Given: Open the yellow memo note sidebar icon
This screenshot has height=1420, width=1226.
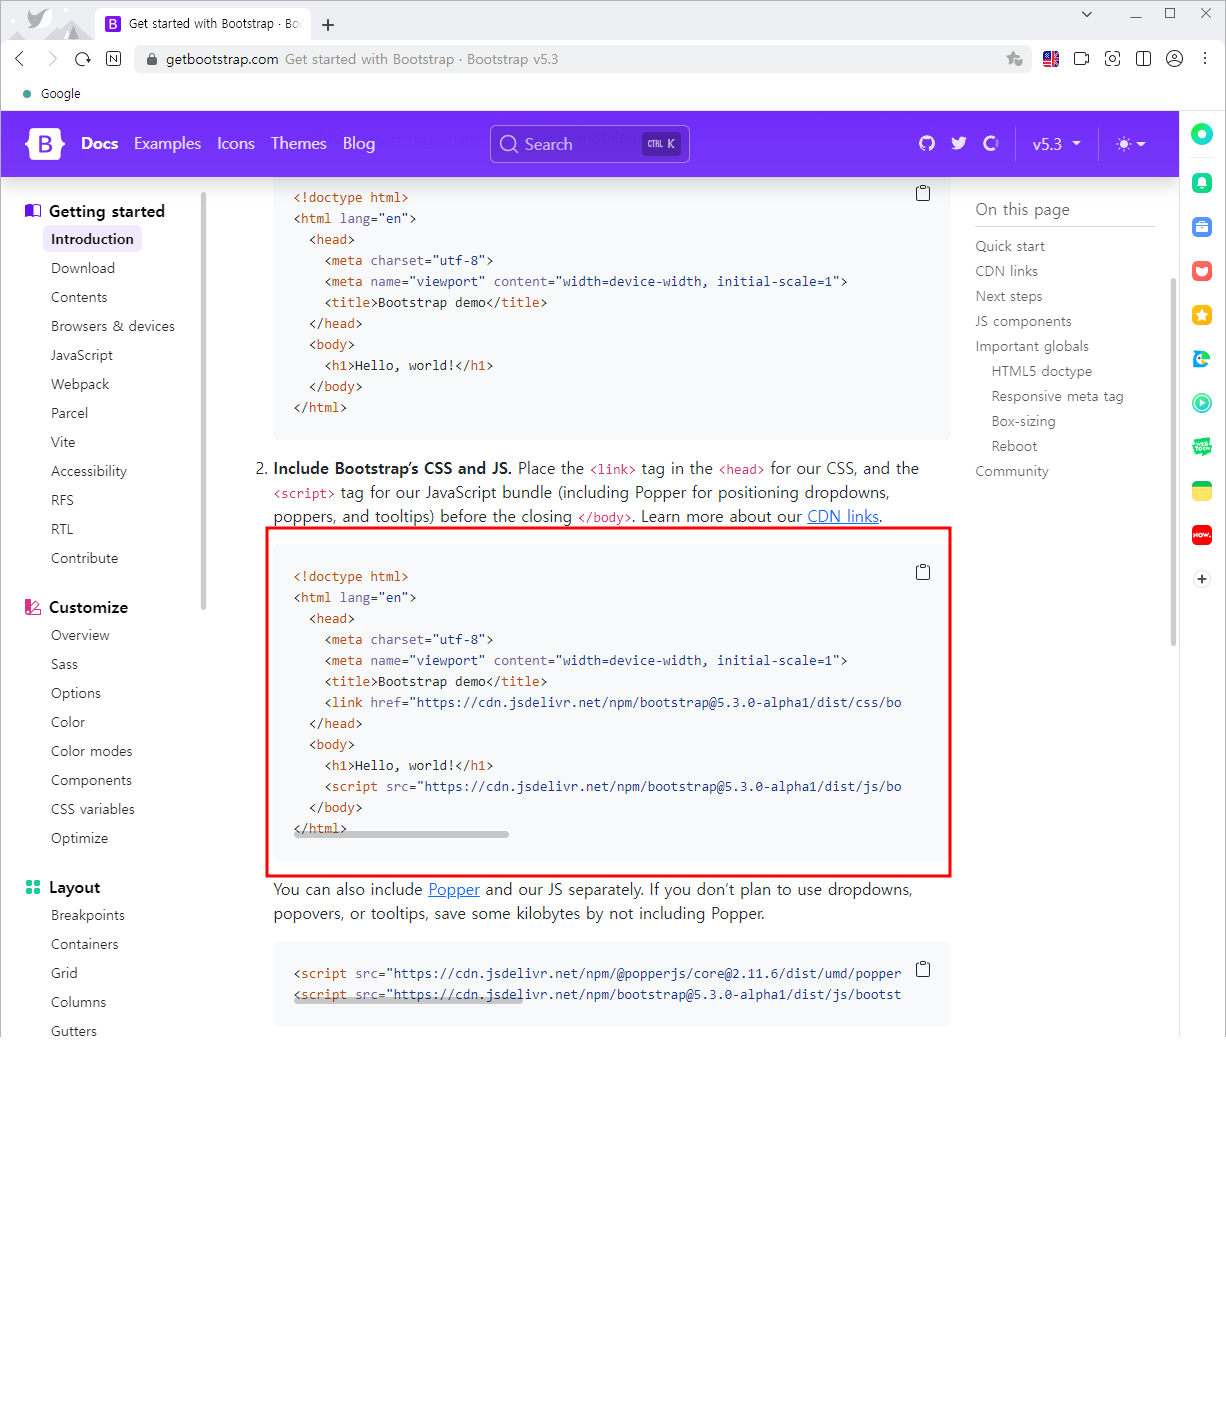Looking at the screenshot, I should pyautogui.click(x=1202, y=491).
